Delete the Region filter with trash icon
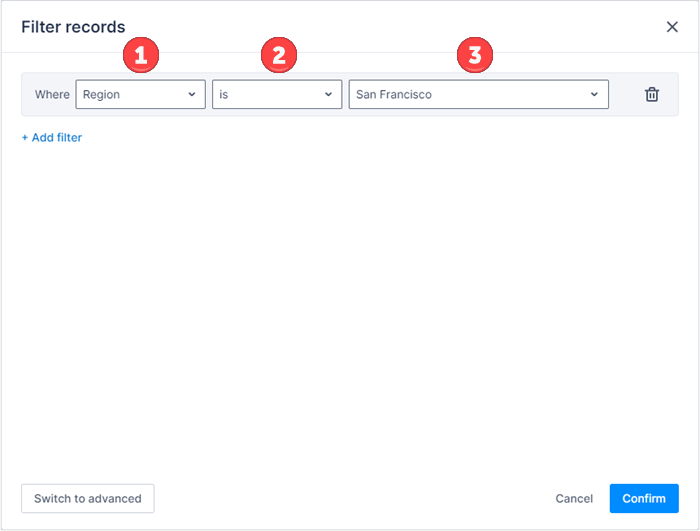Screen dimensions: 700x531 (652, 94)
